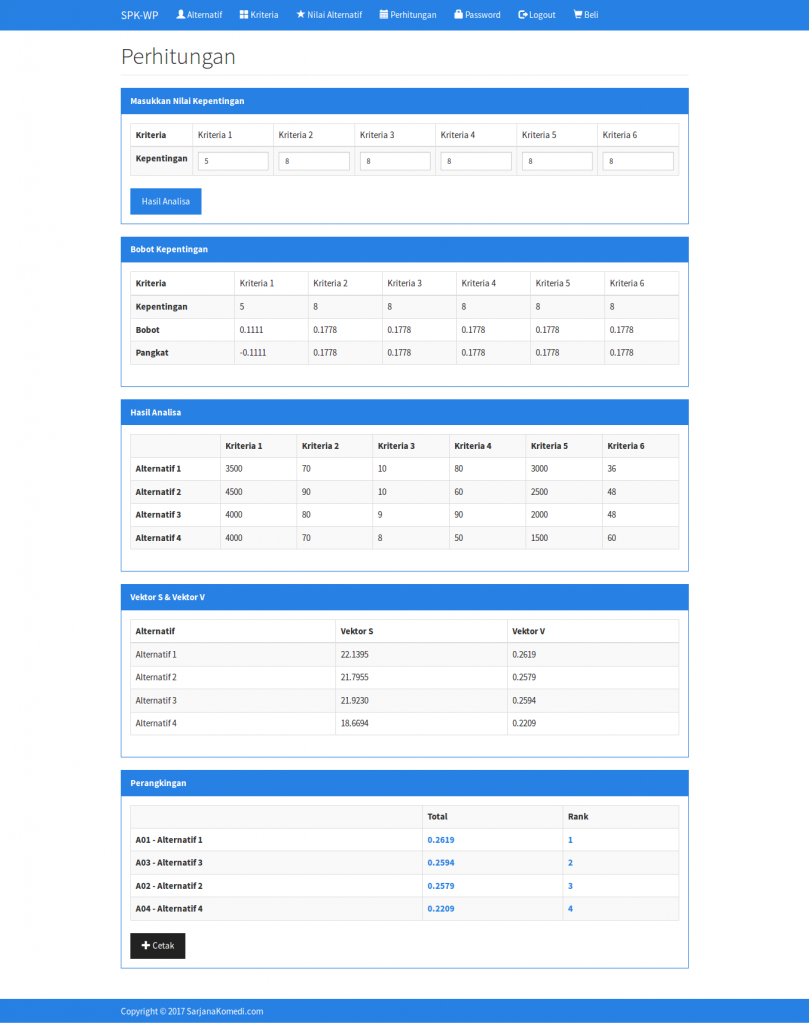Open the SPK-WP home brand link

tap(140, 15)
